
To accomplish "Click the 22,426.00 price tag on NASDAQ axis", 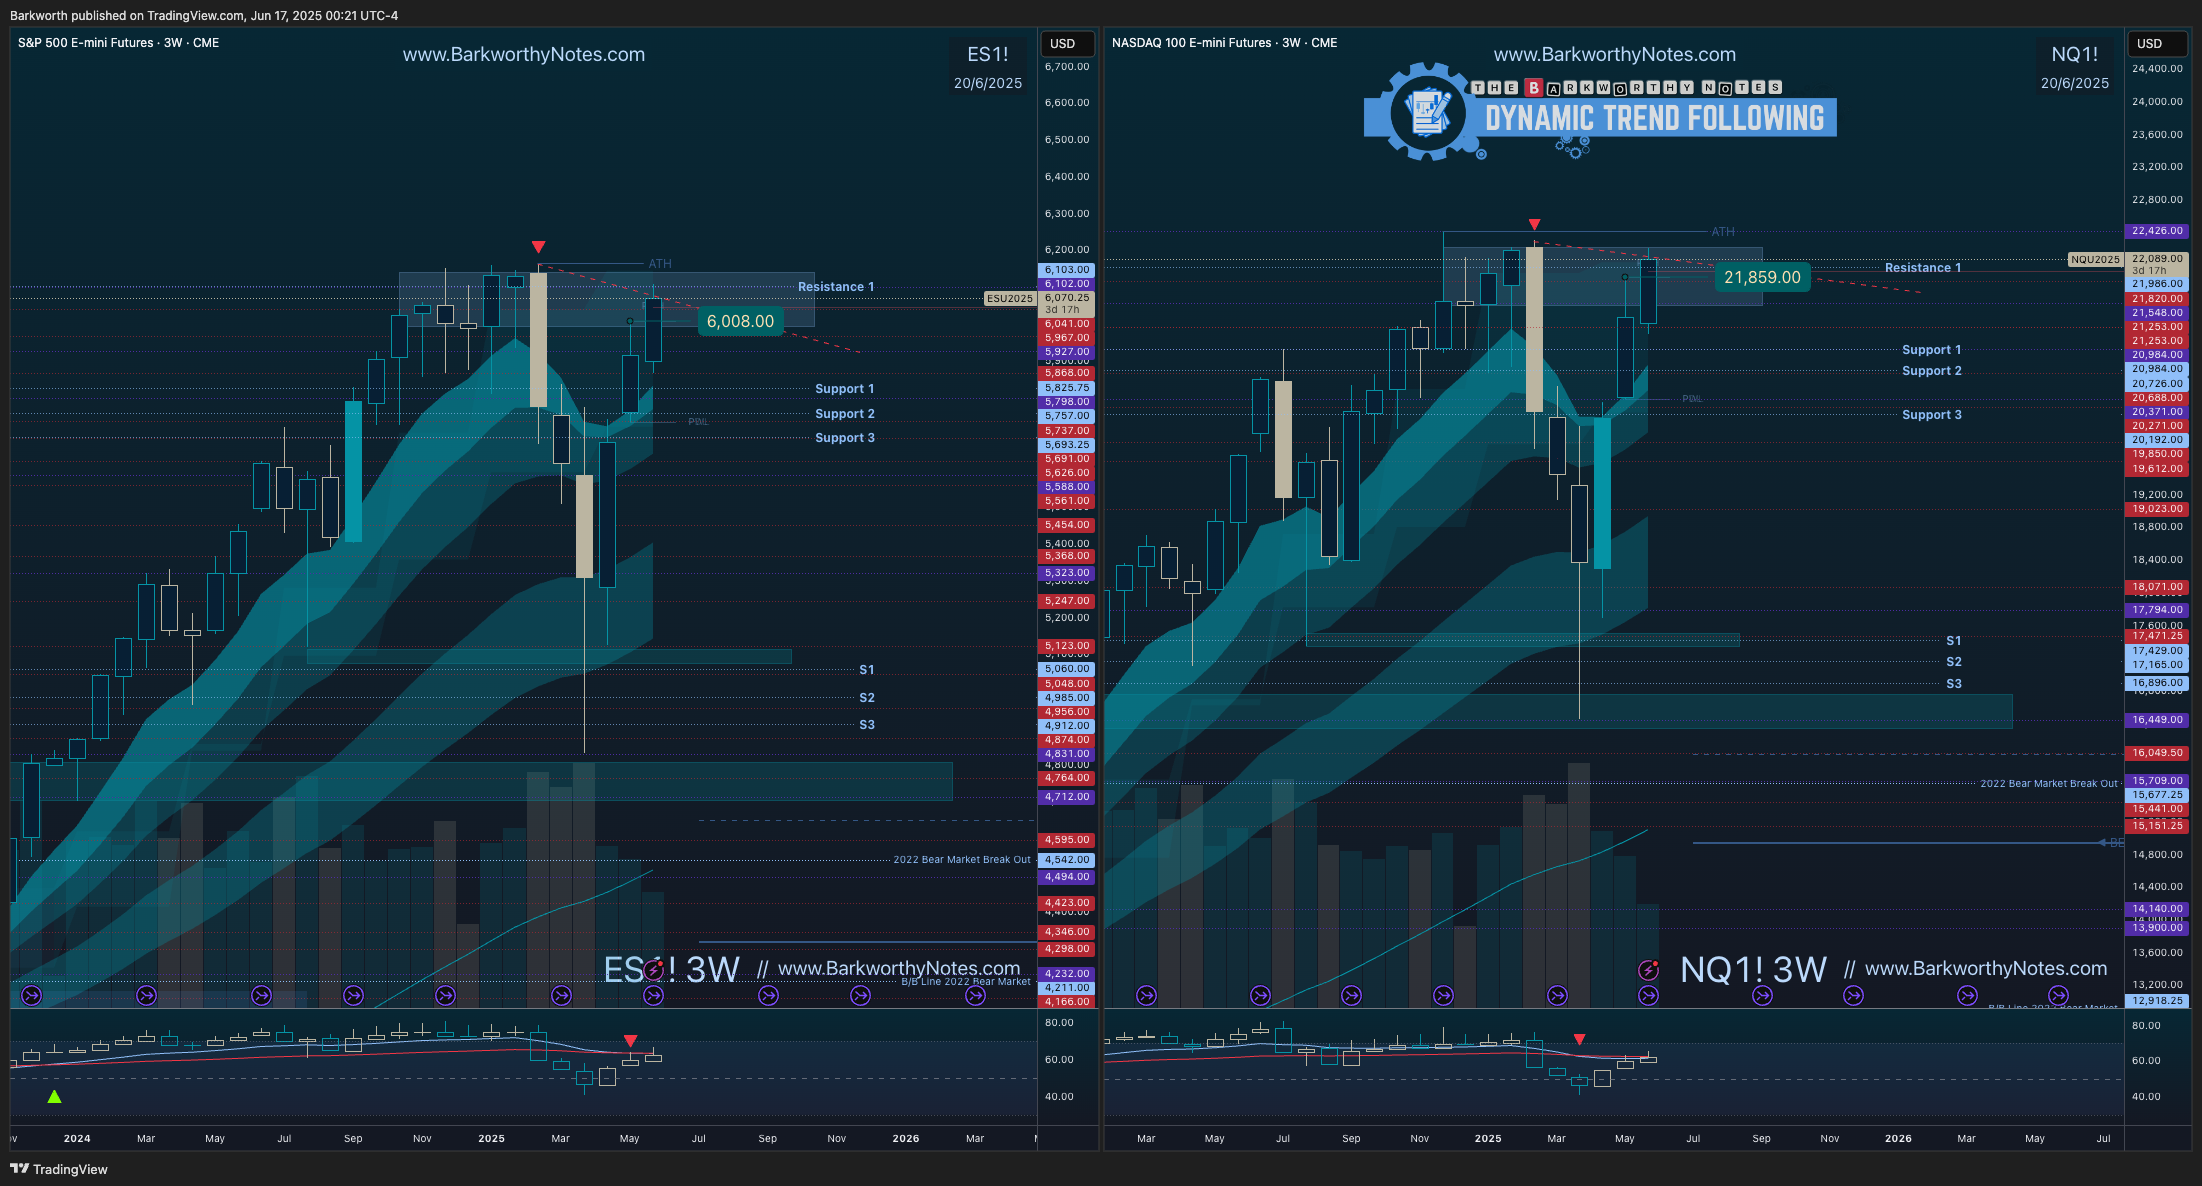I will [2157, 231].
